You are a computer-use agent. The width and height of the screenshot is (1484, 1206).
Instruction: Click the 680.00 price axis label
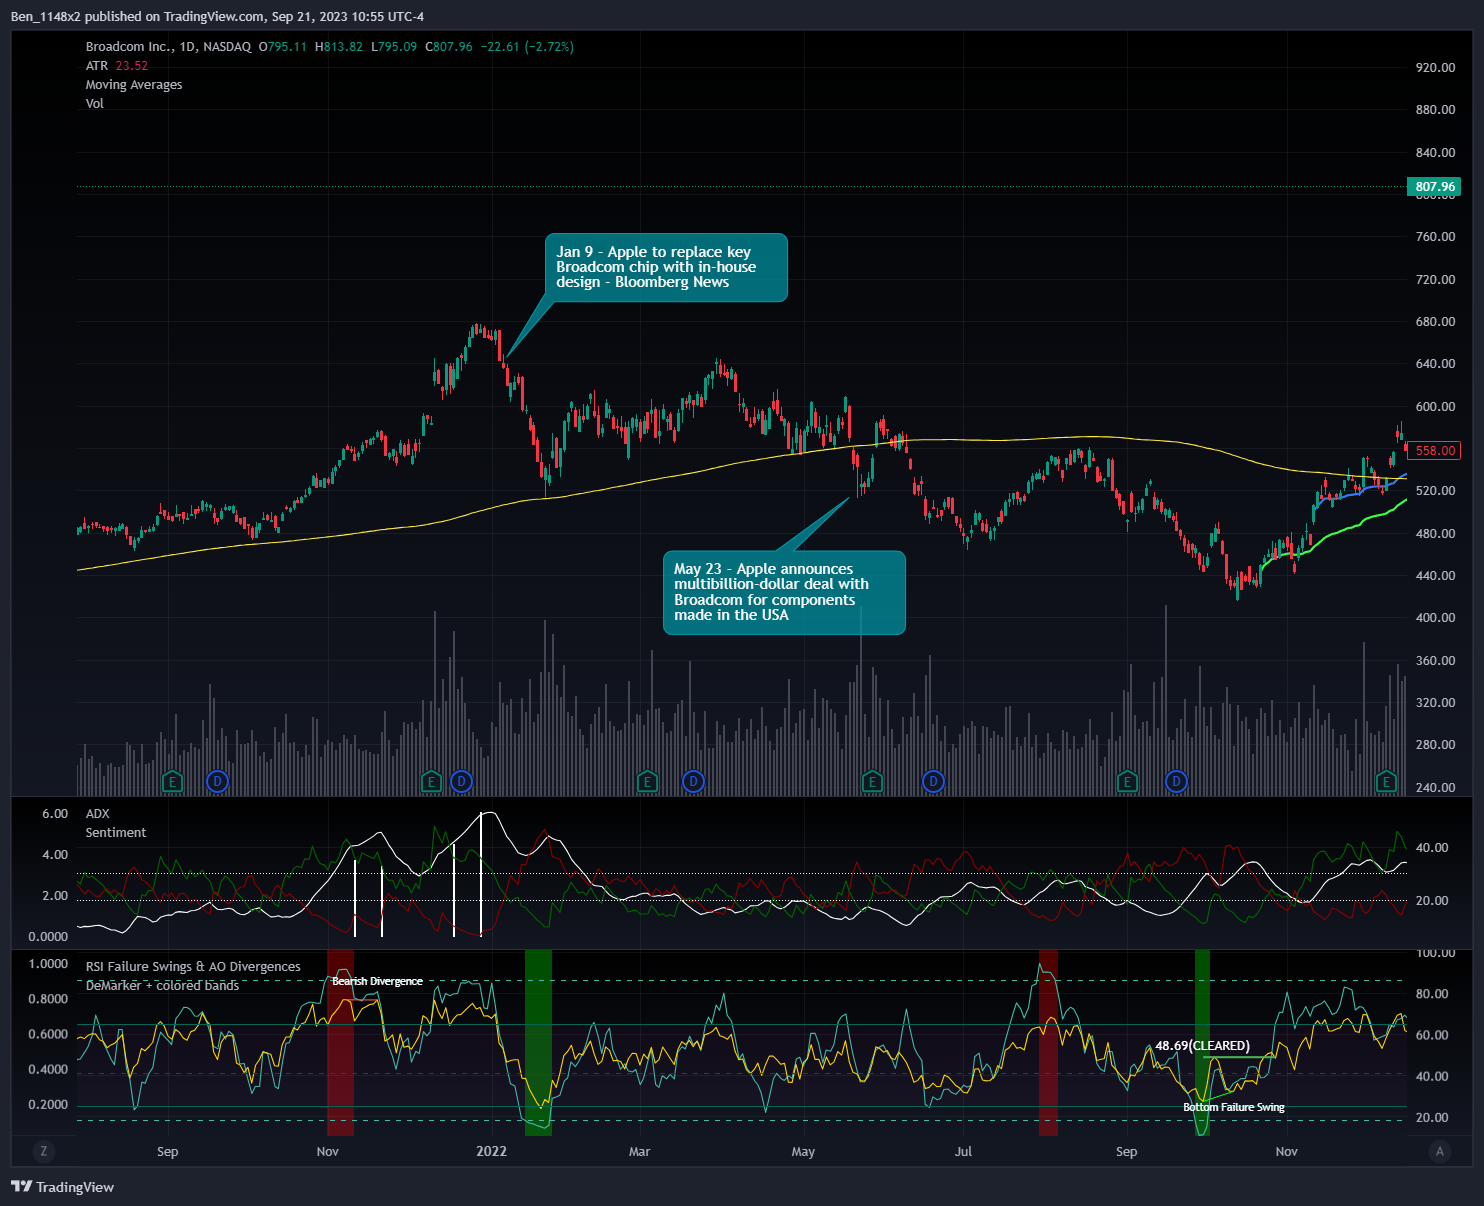1435,322
